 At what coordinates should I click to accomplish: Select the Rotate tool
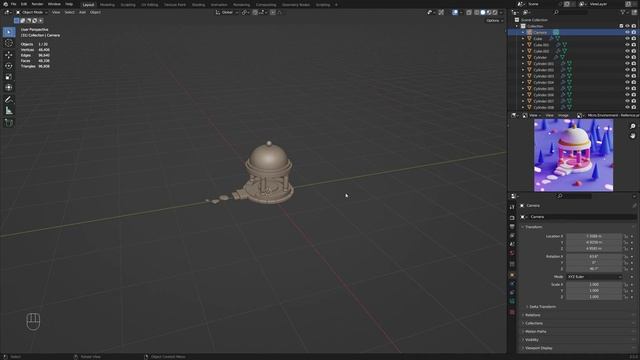(9, 66)
